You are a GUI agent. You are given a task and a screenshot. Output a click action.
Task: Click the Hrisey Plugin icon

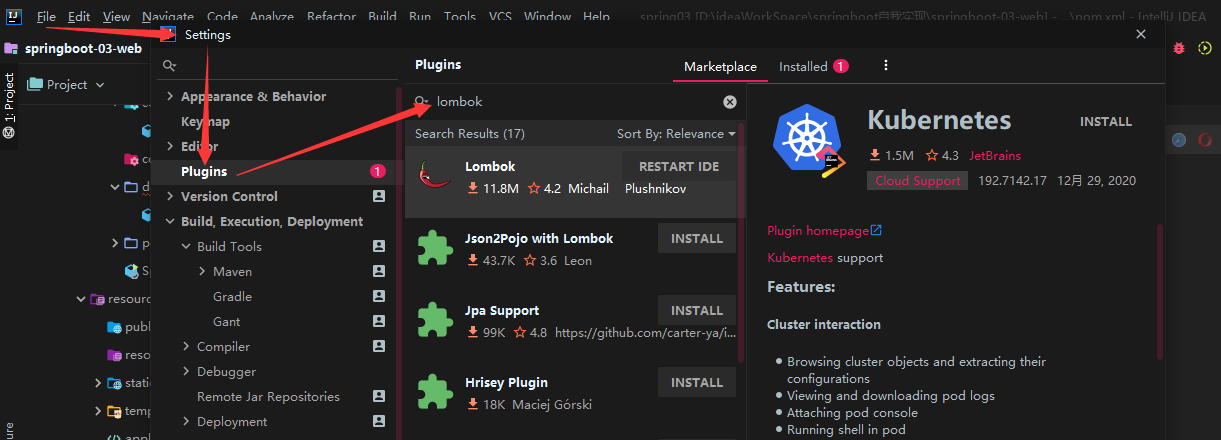[435, 393]
